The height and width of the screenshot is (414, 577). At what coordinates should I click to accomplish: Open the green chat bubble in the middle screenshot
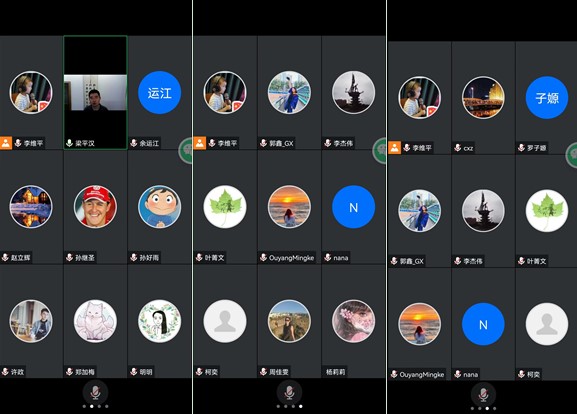click(x=379, y=150)
